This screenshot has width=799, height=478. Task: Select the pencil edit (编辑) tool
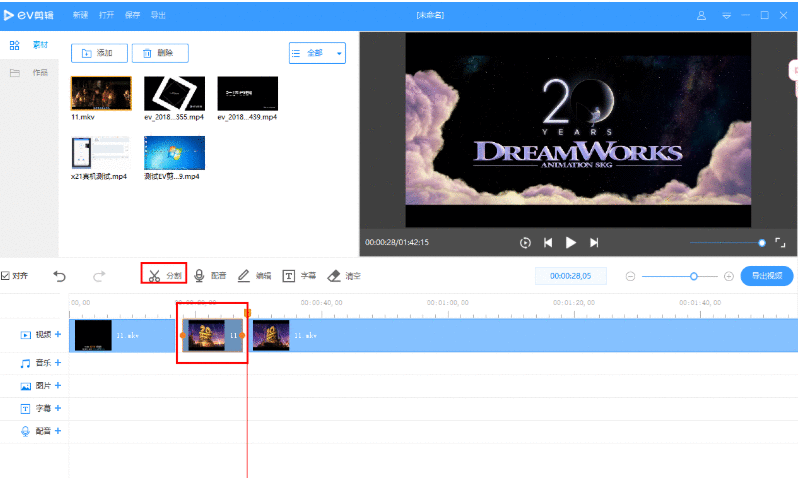click(x=254, y=275)
